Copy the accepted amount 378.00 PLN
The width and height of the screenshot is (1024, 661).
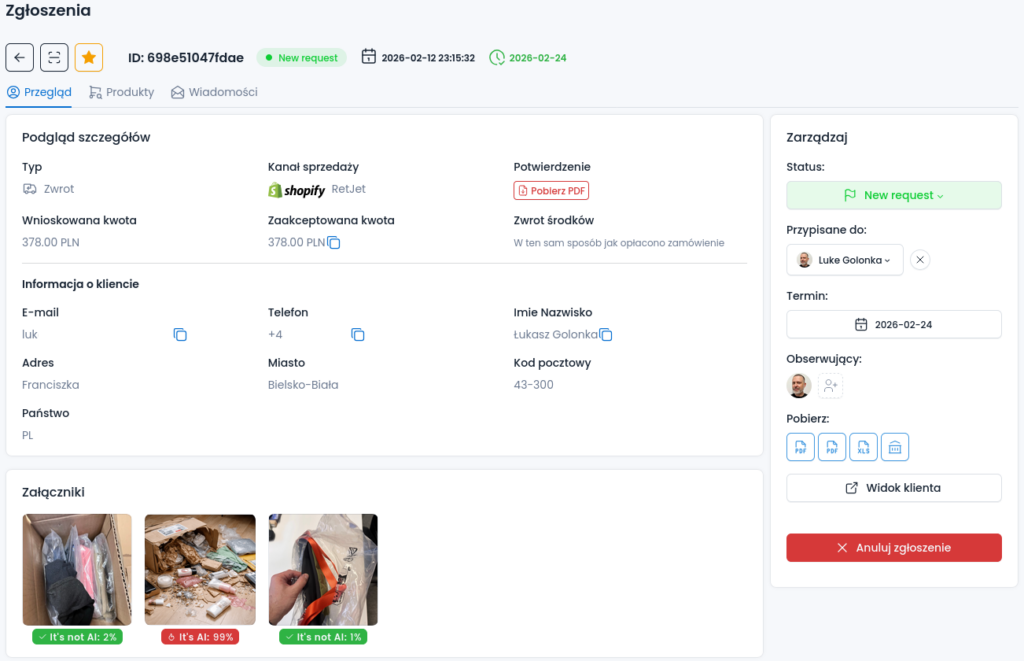pyautogui.click(x=334, y=243)
